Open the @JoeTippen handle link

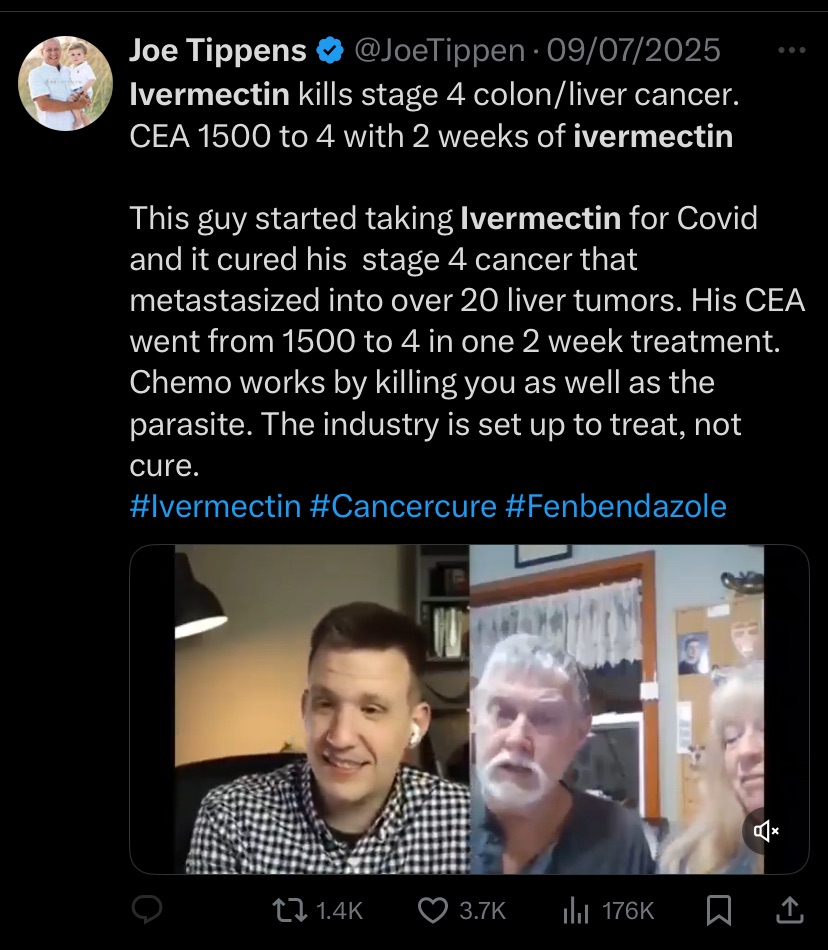click(440, 50)
